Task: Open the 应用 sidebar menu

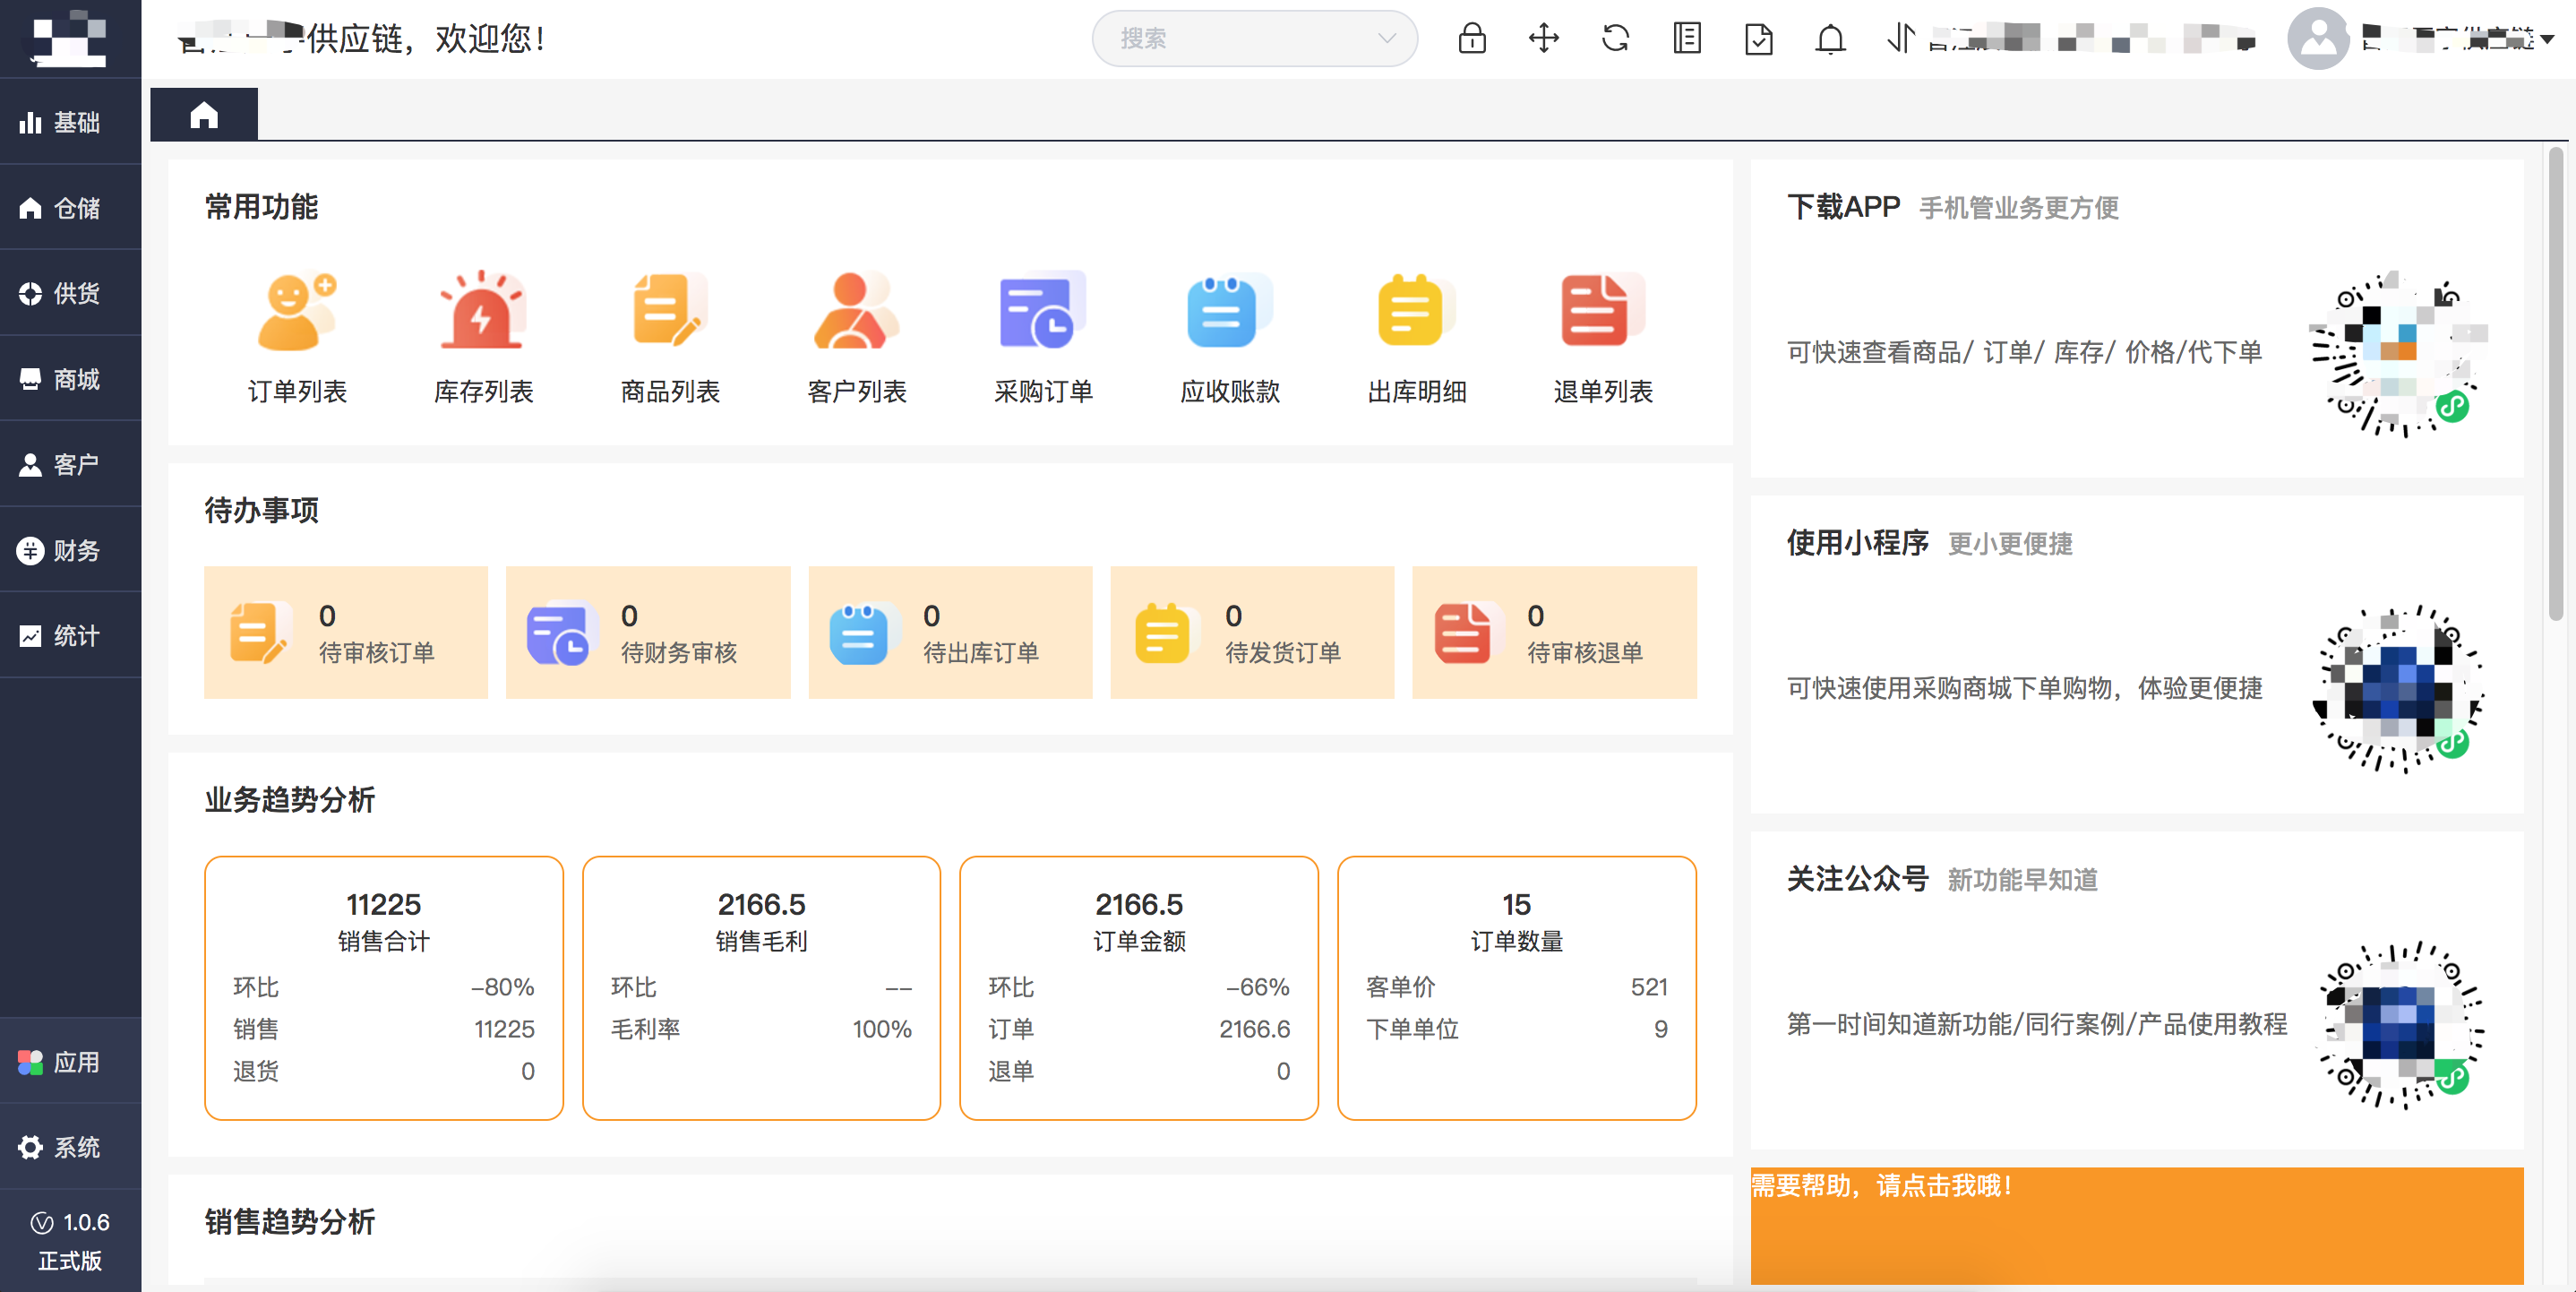Action: (71, 1062)
